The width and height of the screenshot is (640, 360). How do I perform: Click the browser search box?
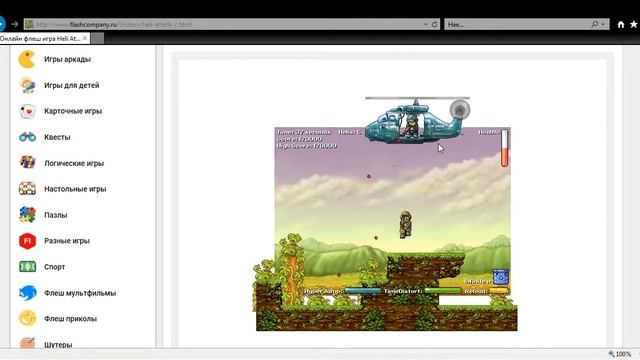tap(527, 24)
